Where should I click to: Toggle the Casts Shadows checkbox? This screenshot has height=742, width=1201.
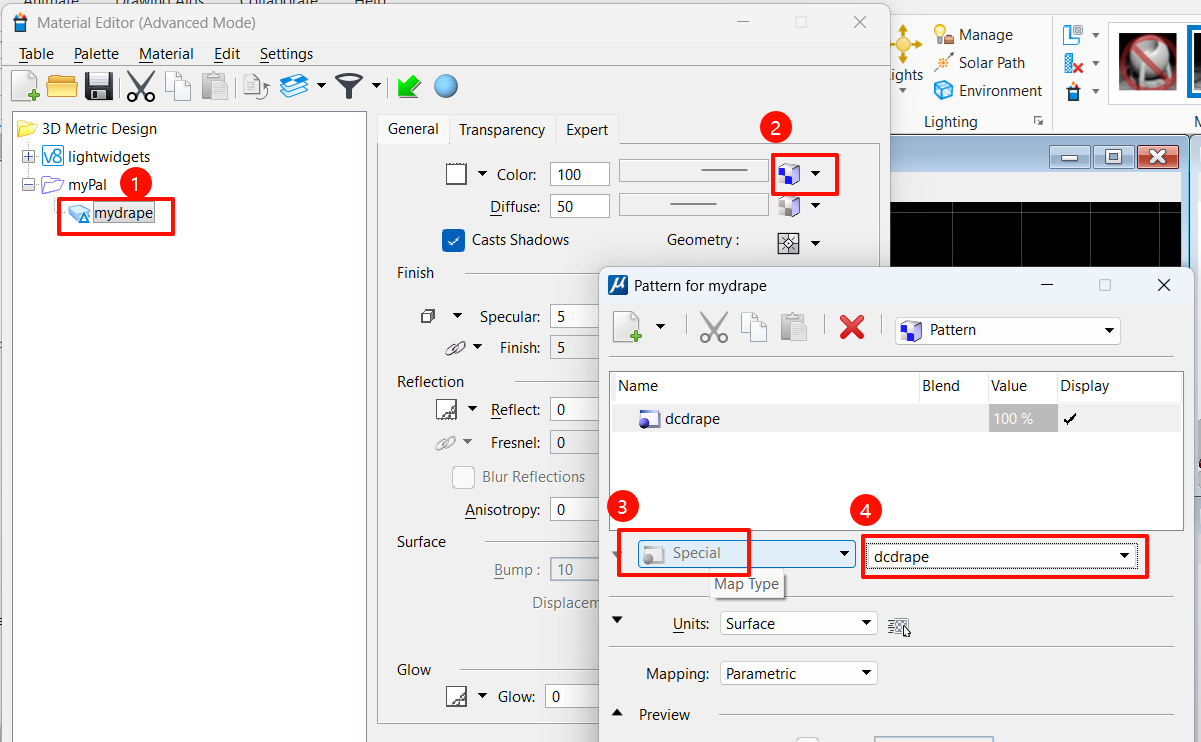pos(453,240)
